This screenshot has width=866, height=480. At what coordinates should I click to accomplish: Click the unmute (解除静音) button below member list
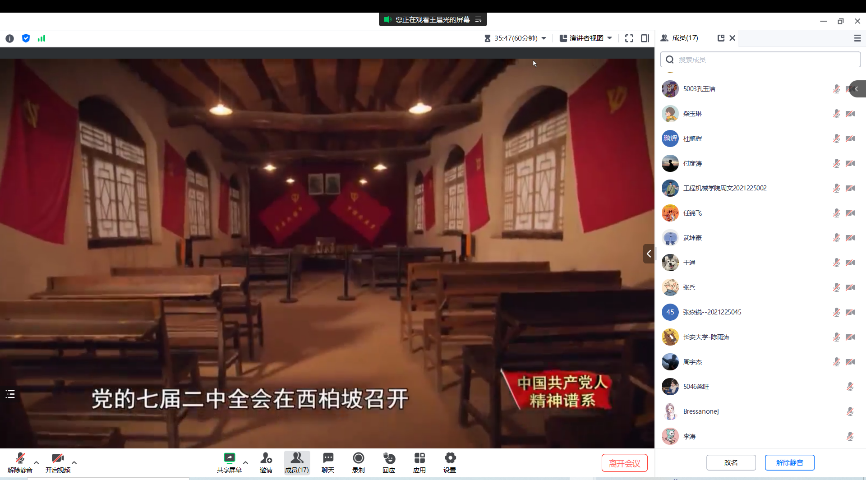click(x=789, y=463)
